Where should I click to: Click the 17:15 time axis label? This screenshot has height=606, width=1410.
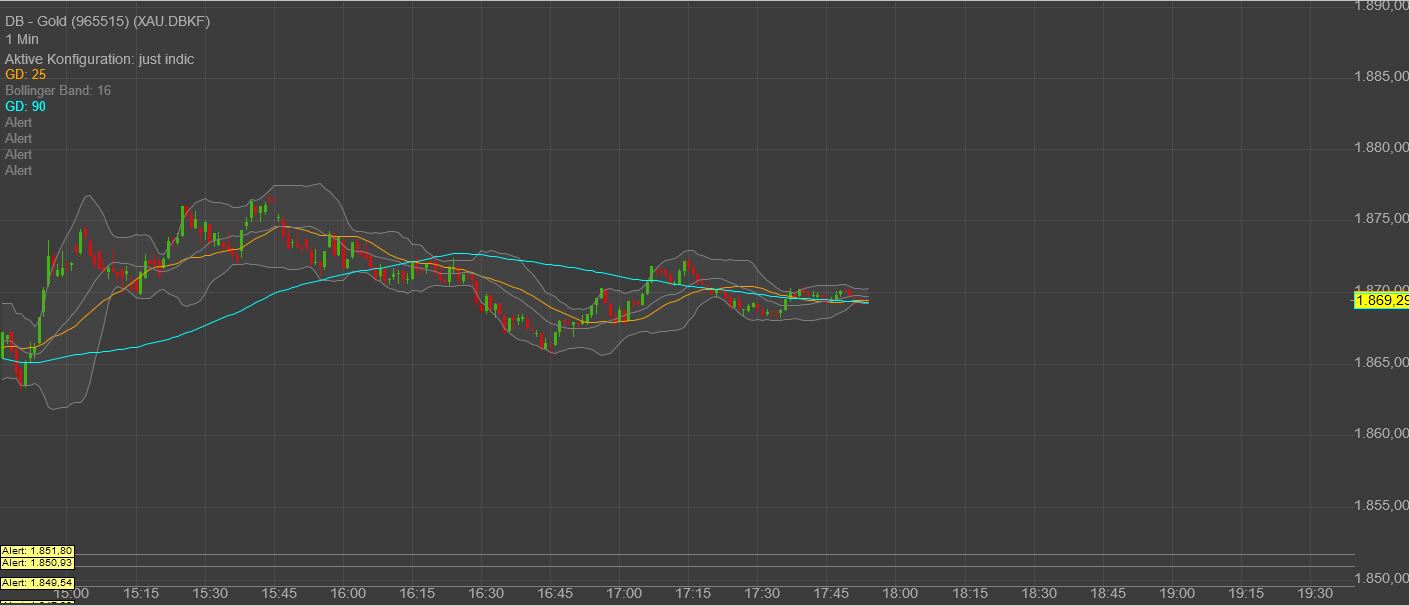click(x=693, y=594)
